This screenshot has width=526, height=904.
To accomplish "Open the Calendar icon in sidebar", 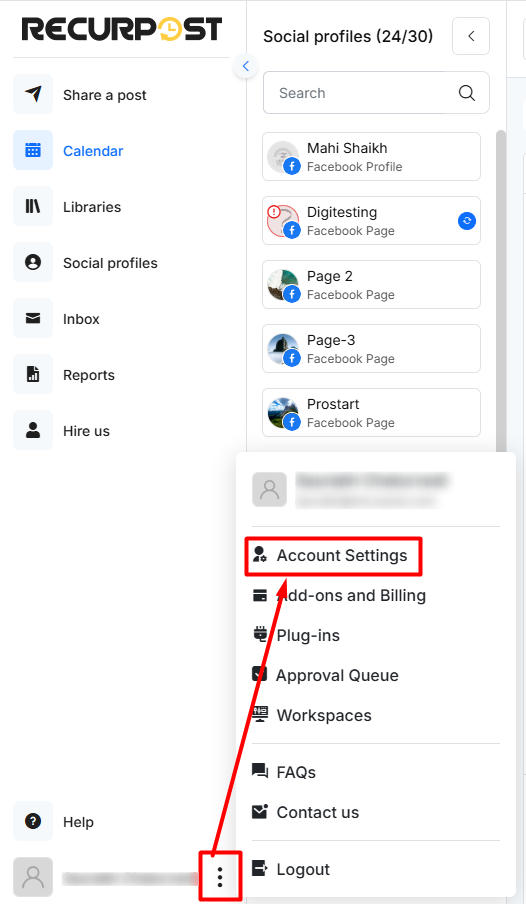I will coord(33,150).
